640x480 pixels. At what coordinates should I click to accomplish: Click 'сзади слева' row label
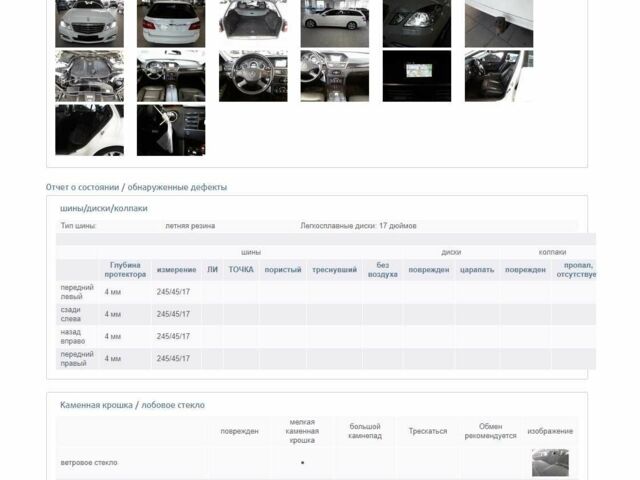pos(71,314)
